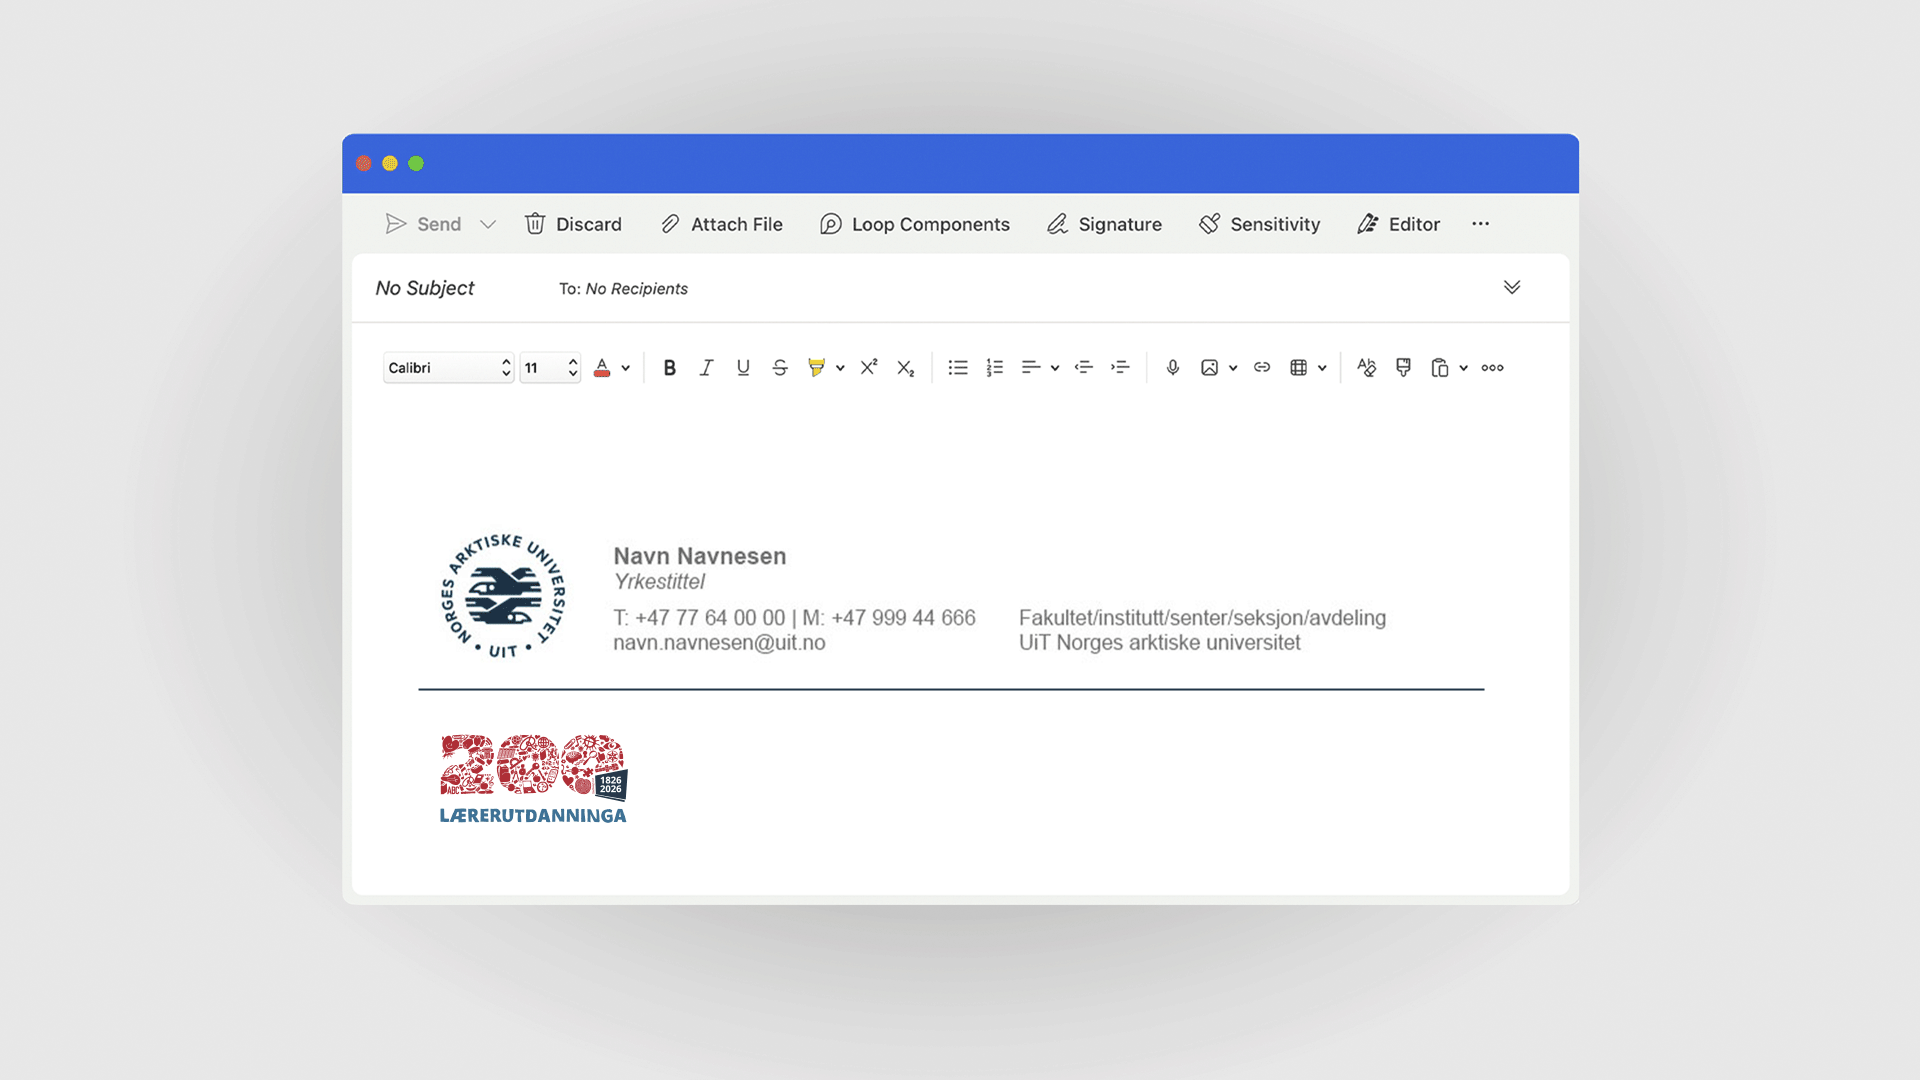The image size is (1920, 1080).
Task: Start dictation with microphone icon
Action: [x=1173, y=368]
